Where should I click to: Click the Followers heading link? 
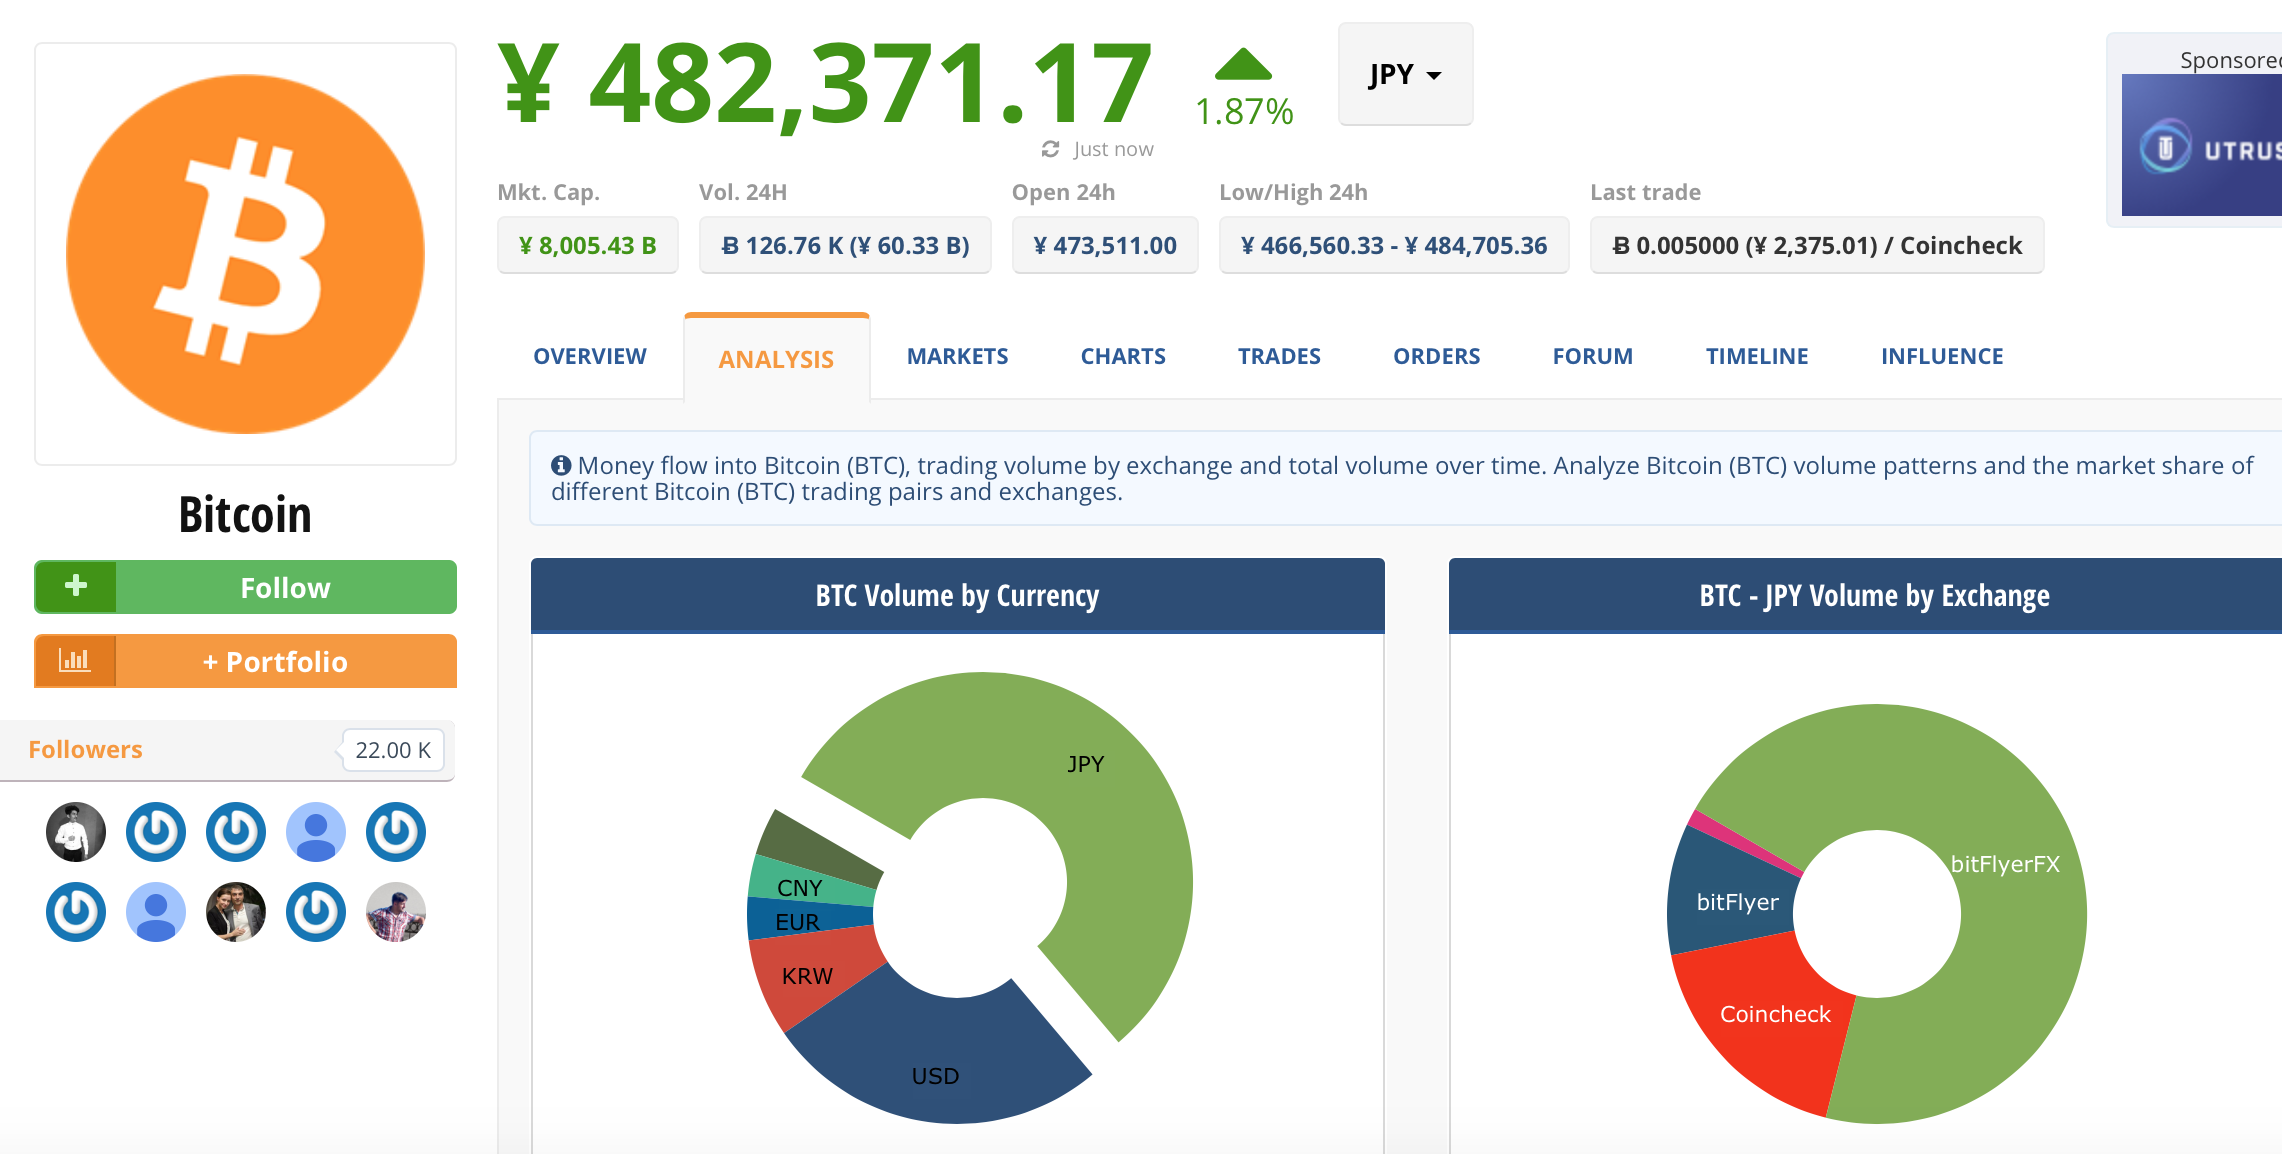(85, 750)
